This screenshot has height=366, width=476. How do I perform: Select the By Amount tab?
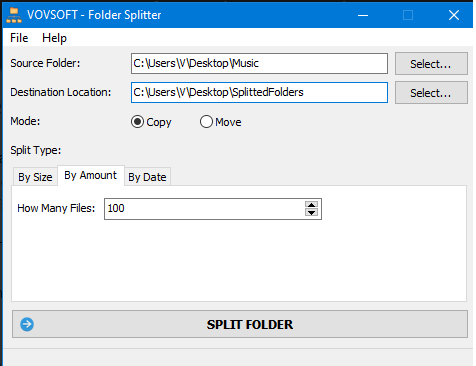click(x=91, y=175)
